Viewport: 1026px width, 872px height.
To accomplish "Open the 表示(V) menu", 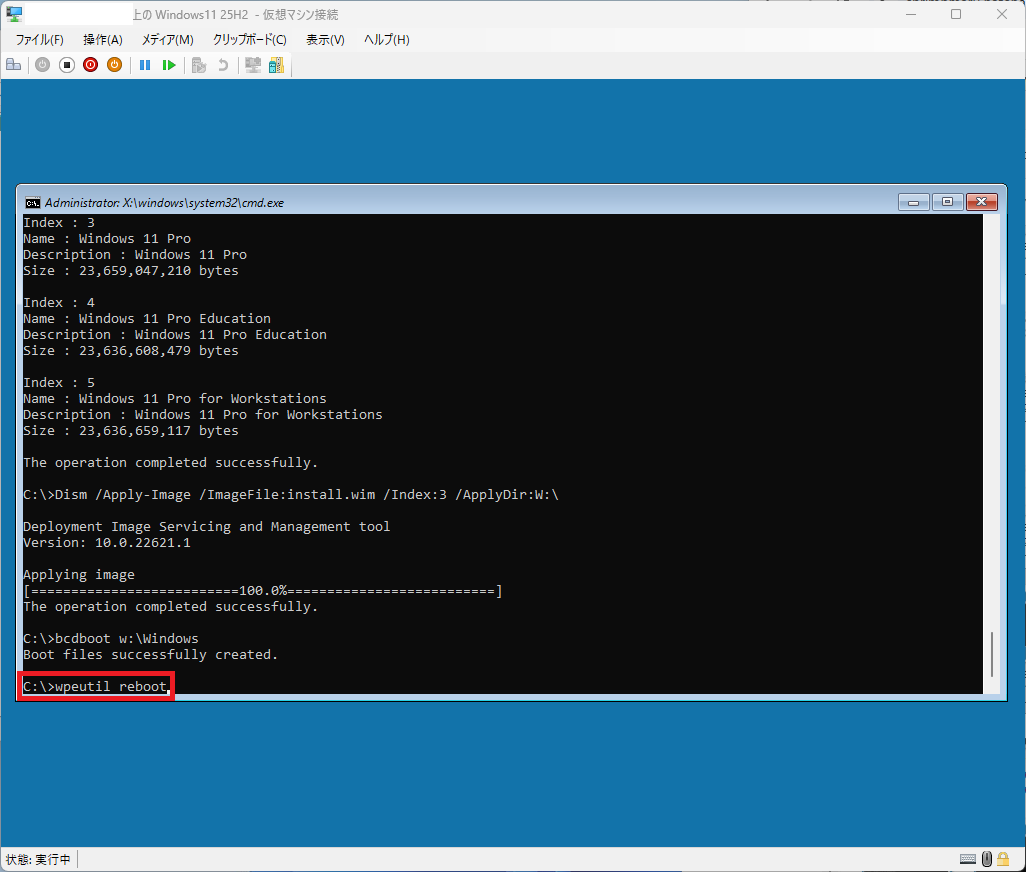I will click(x=325, y=40).
